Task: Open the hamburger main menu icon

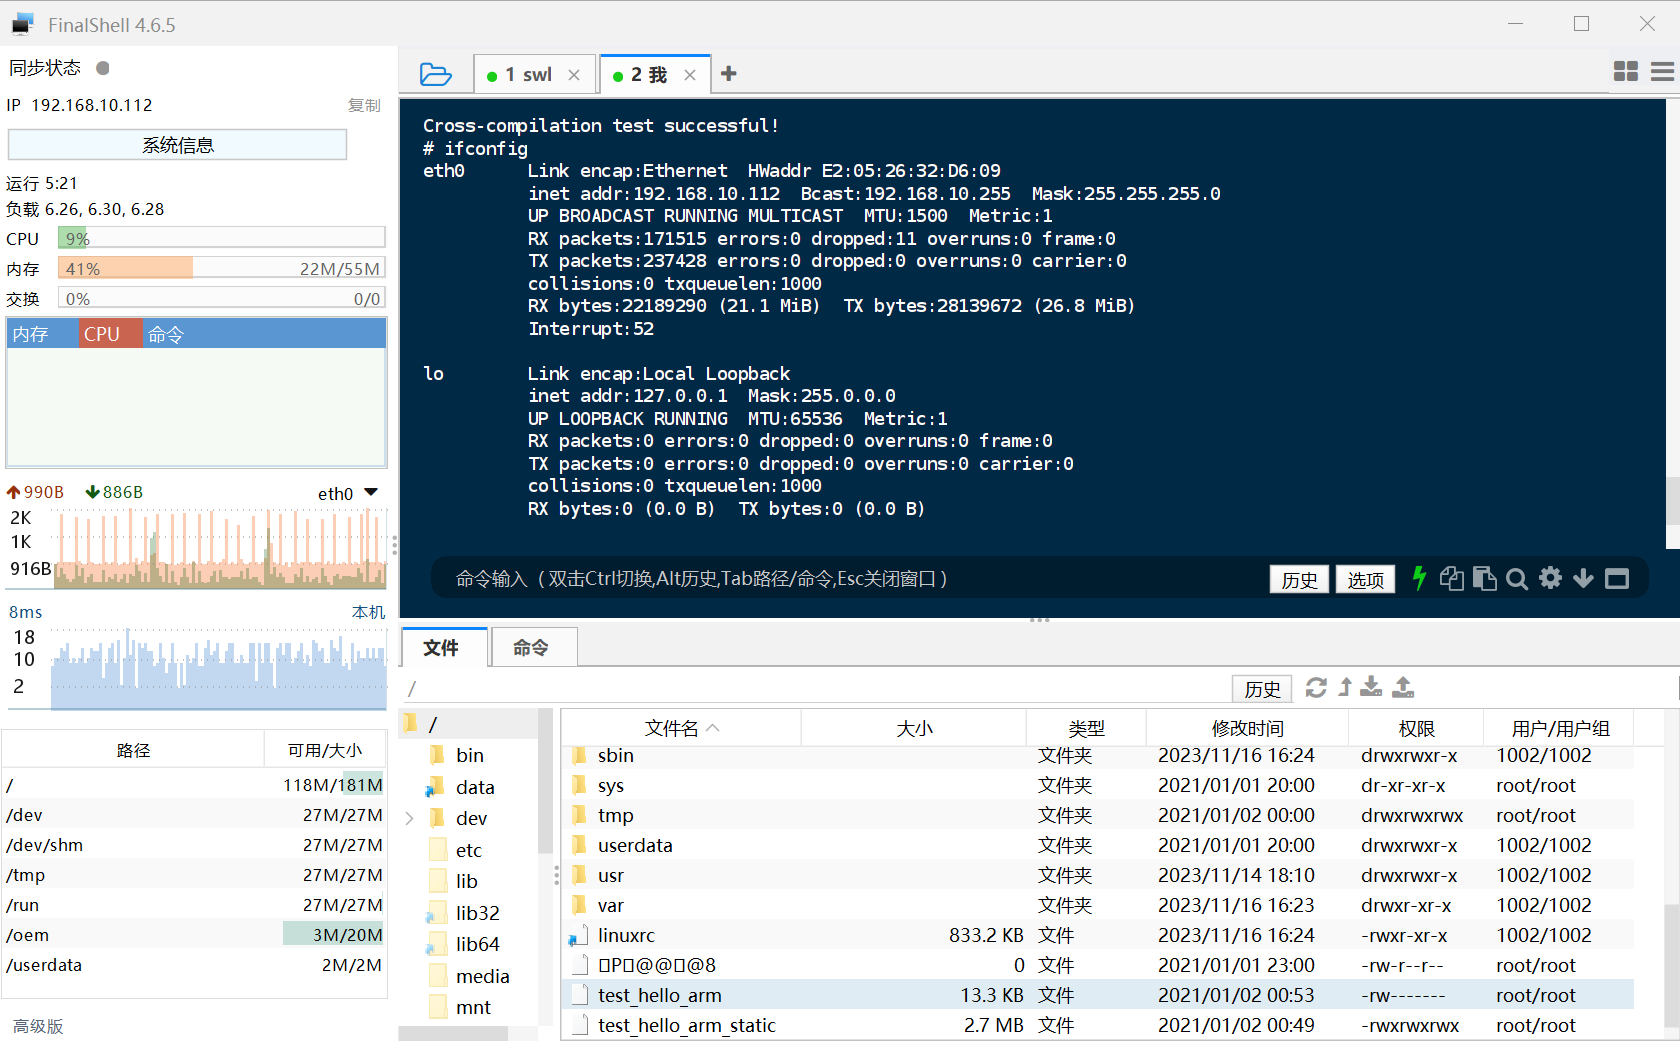Action: pos(1662,71)
